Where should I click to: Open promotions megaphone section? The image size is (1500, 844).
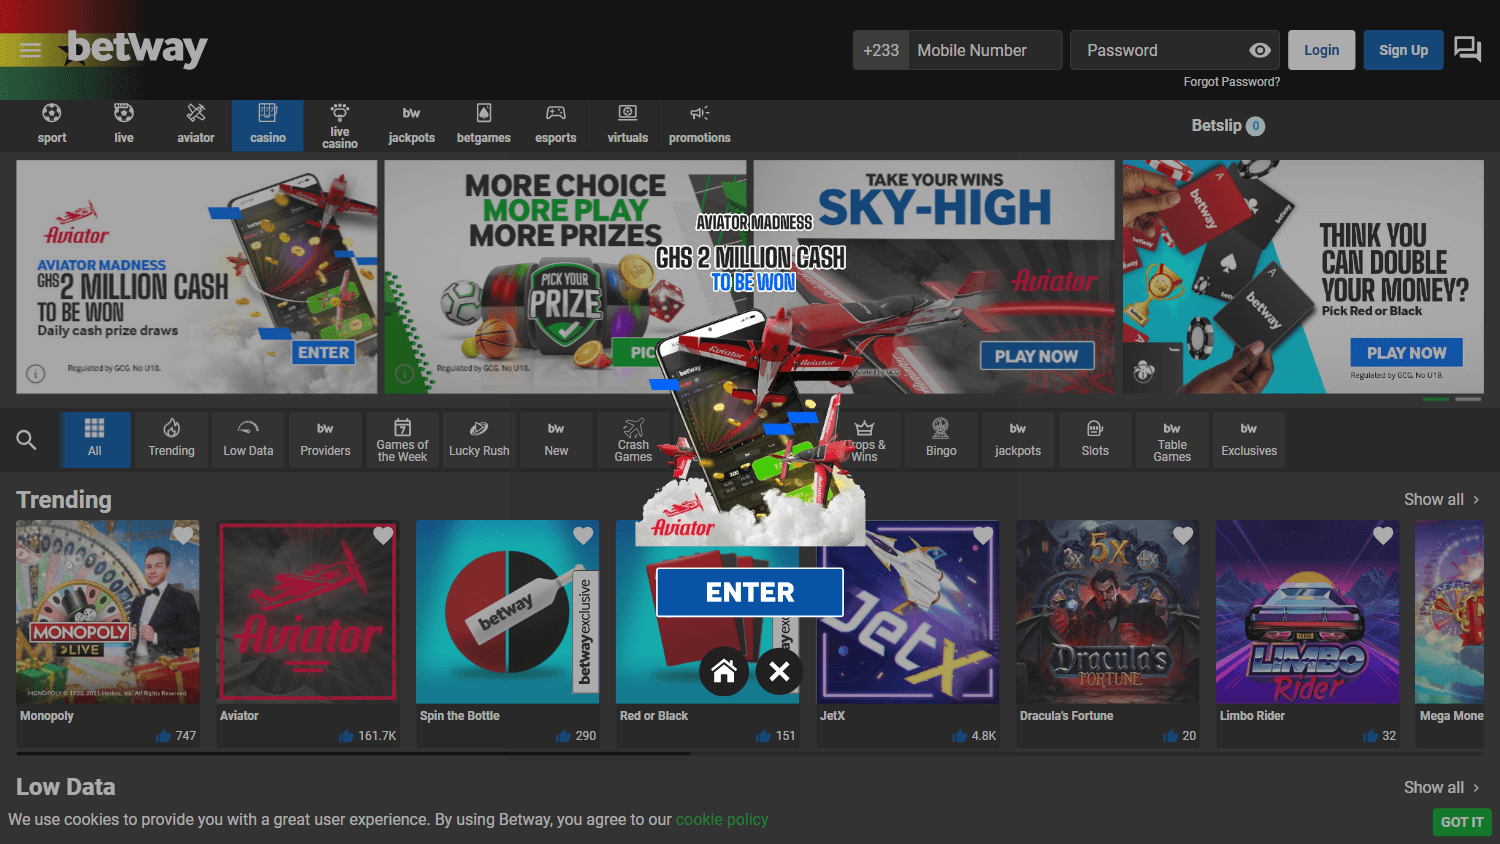[x=700, y=125]
